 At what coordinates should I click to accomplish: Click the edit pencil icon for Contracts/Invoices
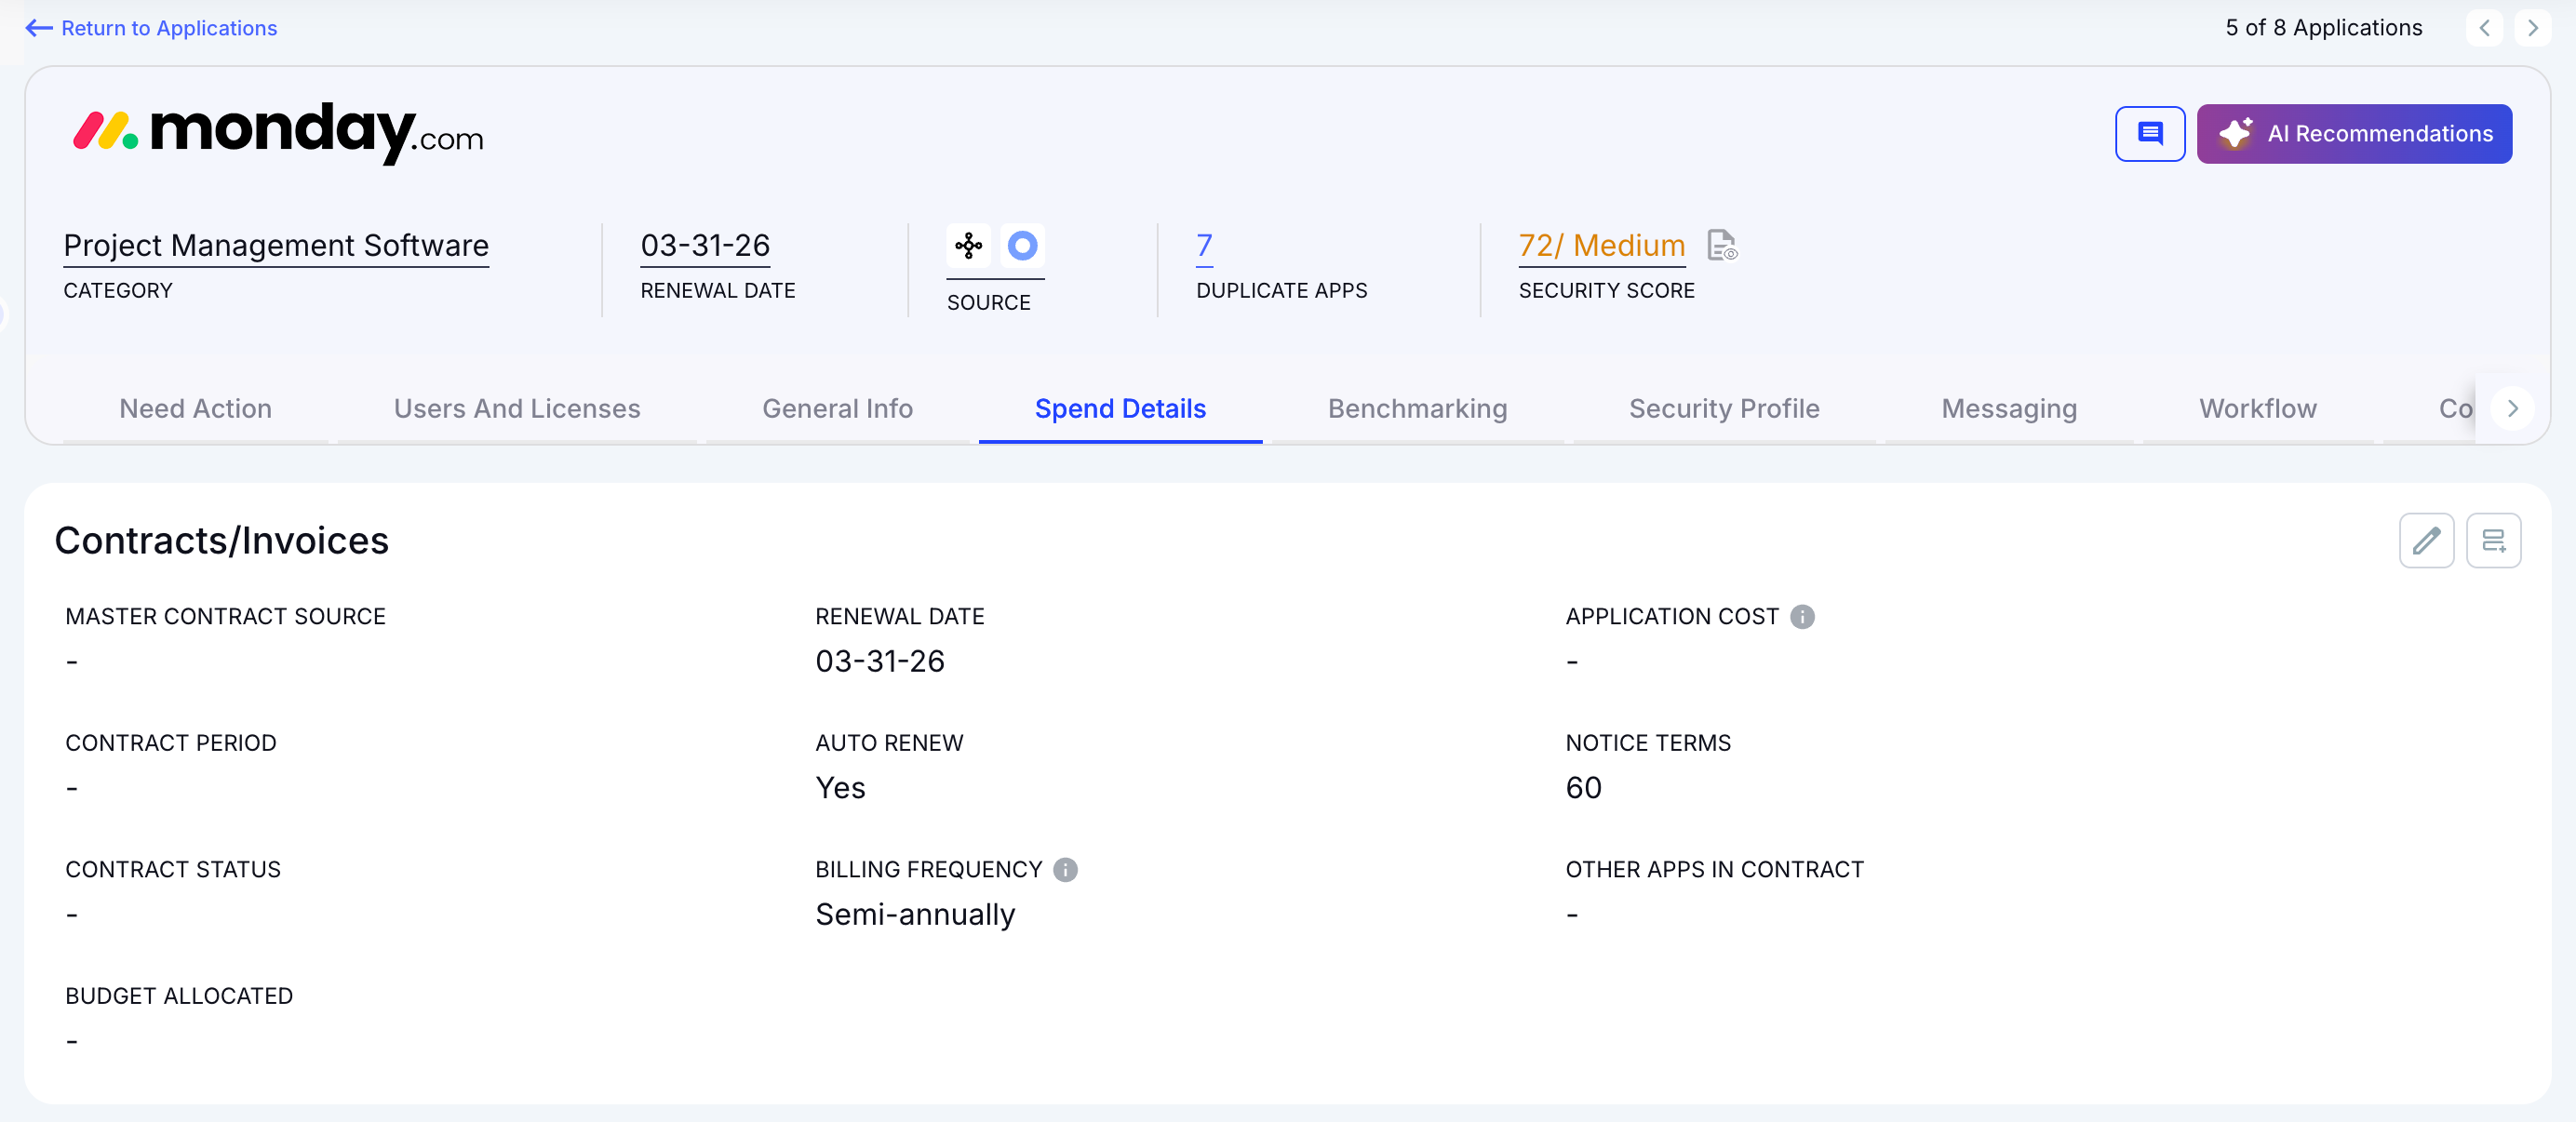click(2425, 541)
